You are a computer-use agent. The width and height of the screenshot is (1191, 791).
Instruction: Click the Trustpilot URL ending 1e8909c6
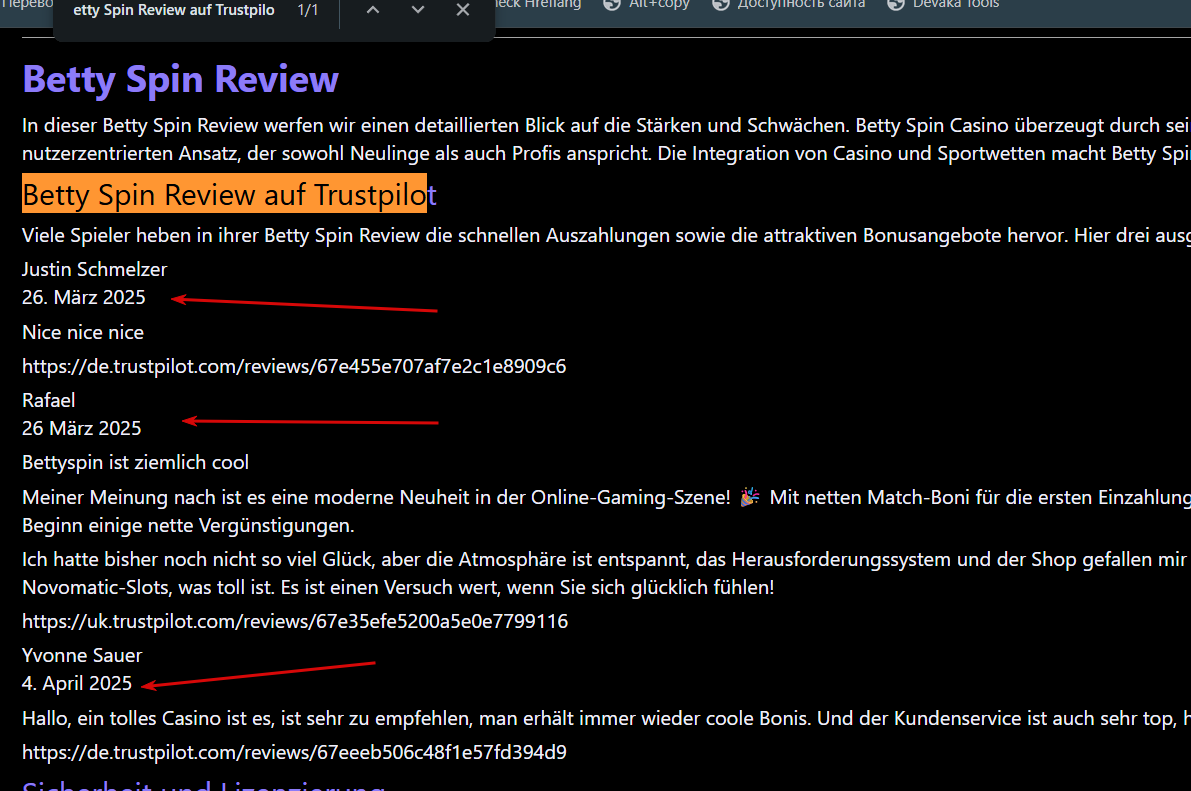click(294, 366)
